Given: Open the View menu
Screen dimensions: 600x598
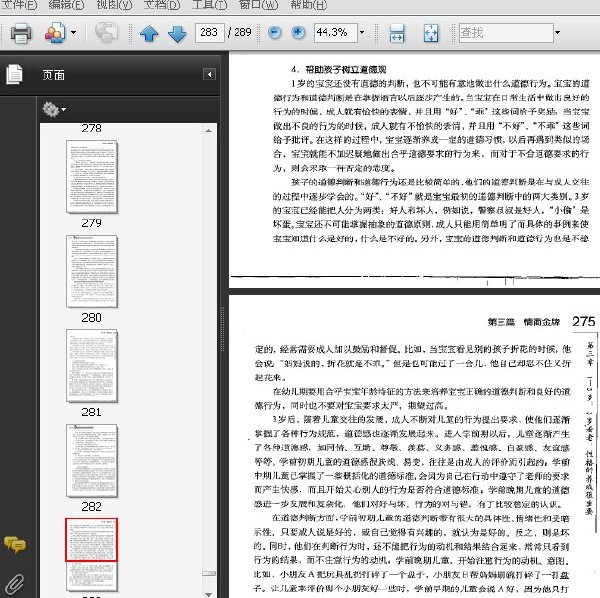Looking at the screenshot, I should 114,5.
